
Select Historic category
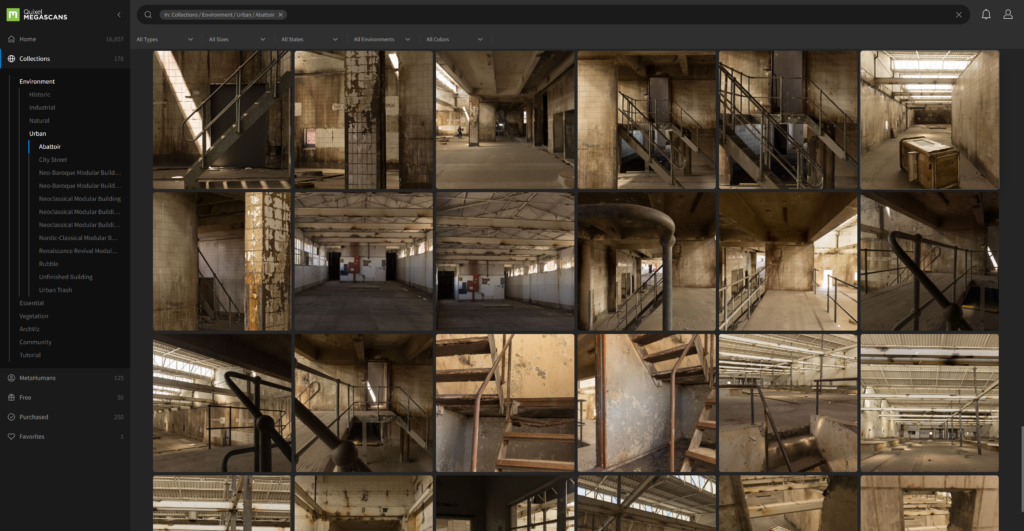(x=39, y=95)
